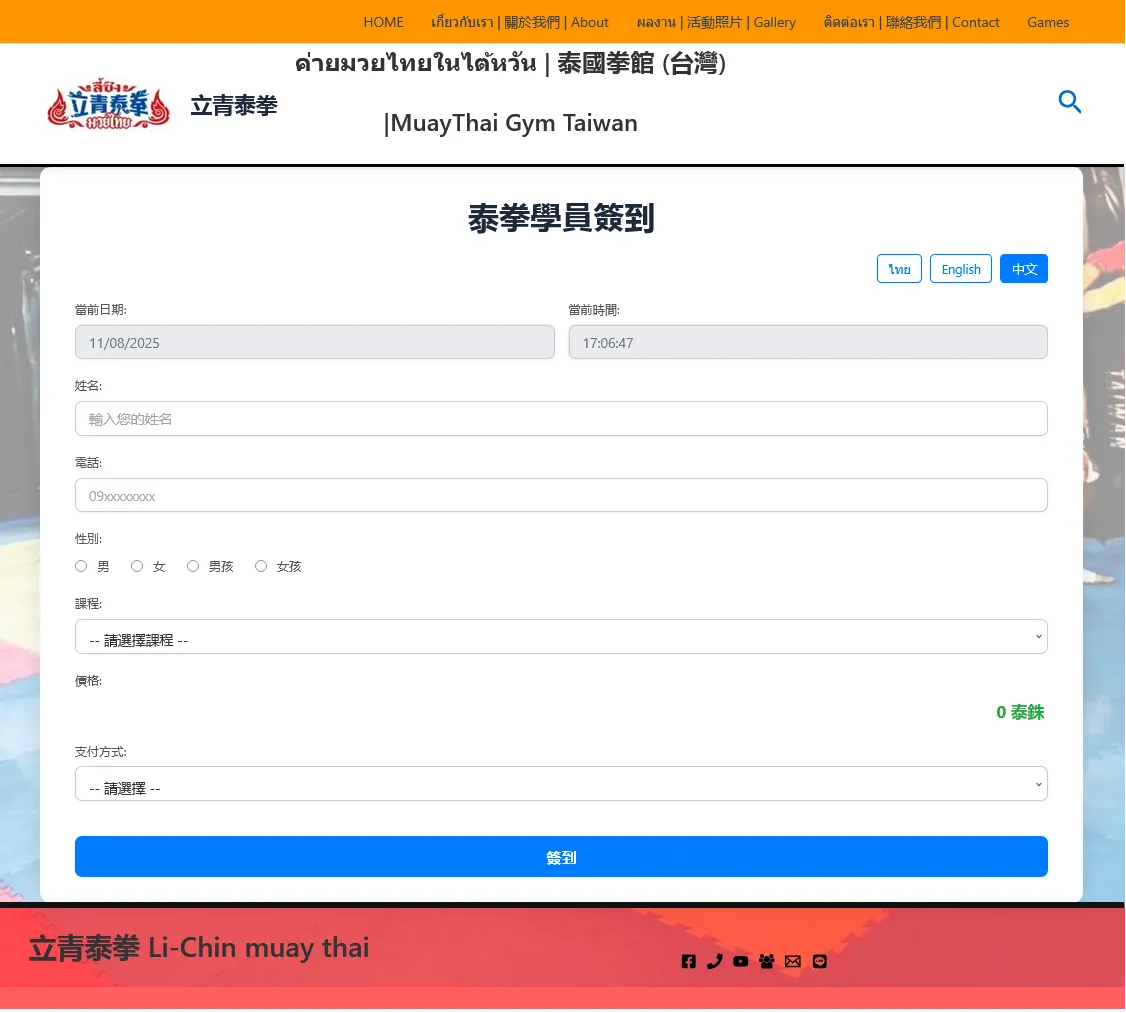Go to the Games menu item

1048,22
